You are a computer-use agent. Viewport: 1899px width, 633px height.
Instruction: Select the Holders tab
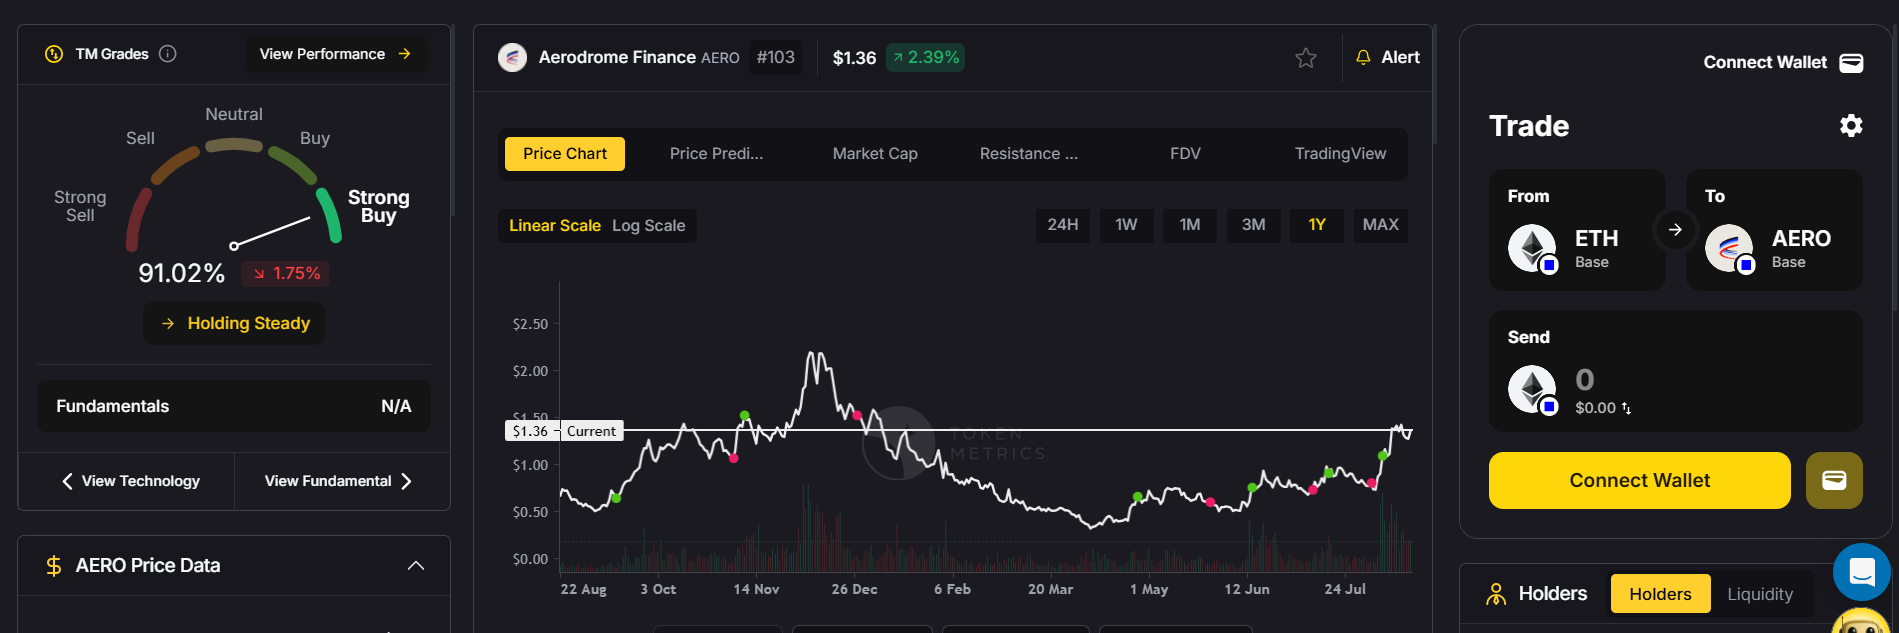coord(1660,594)
